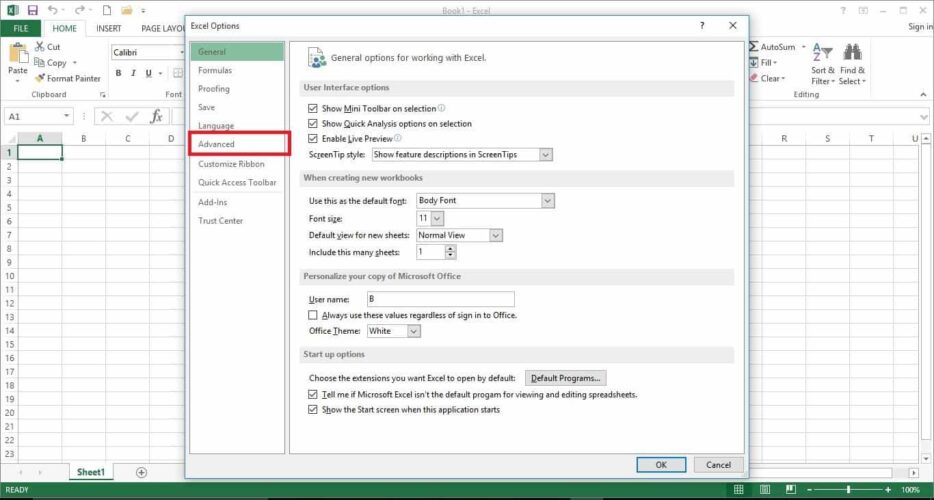This screenshot has height=500, width=934.
Task: Click the Default Programs... button
Action: 566,378
